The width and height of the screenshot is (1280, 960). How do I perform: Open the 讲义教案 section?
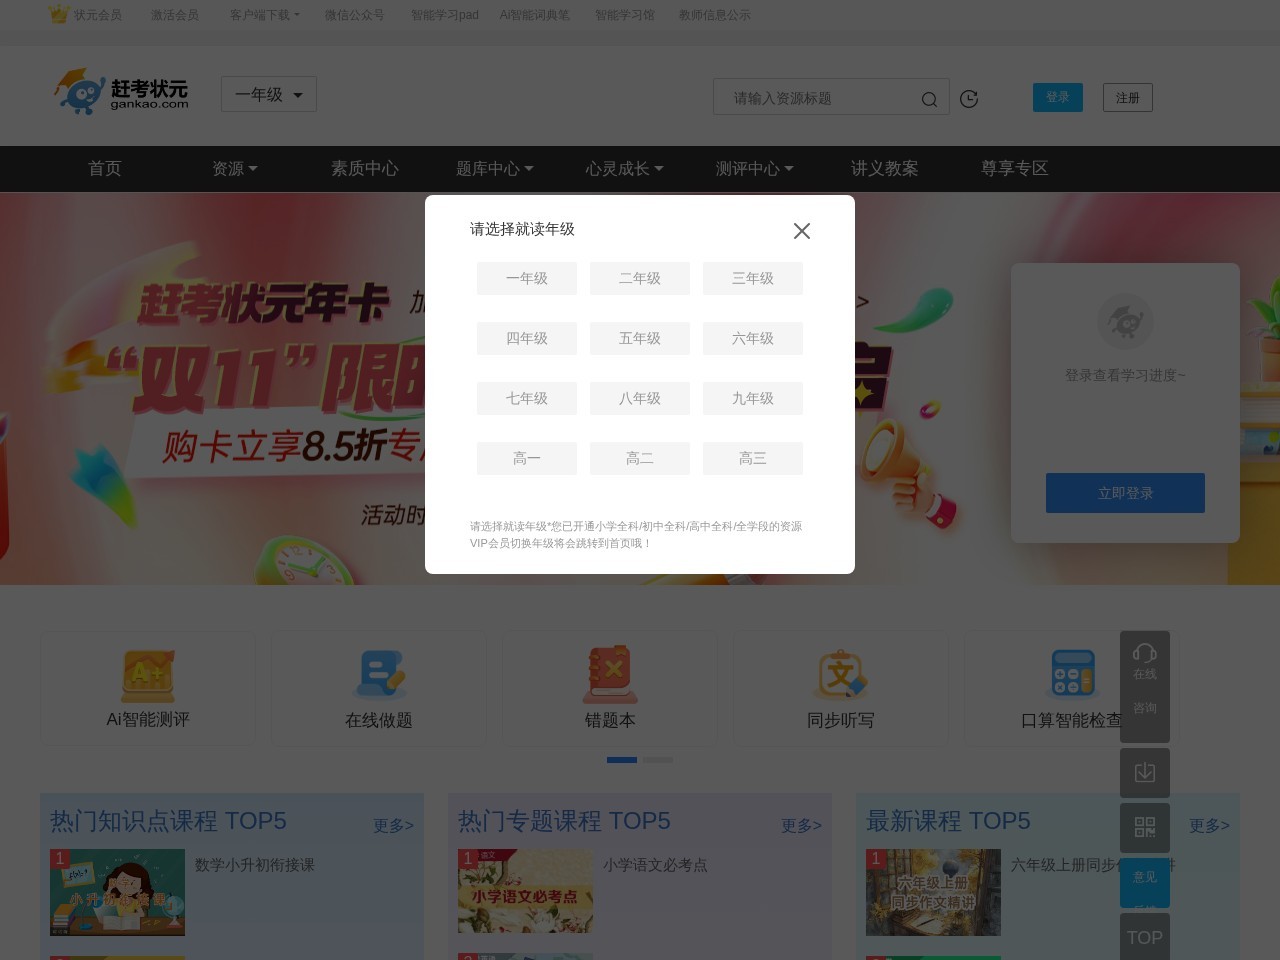pos(884,169)
